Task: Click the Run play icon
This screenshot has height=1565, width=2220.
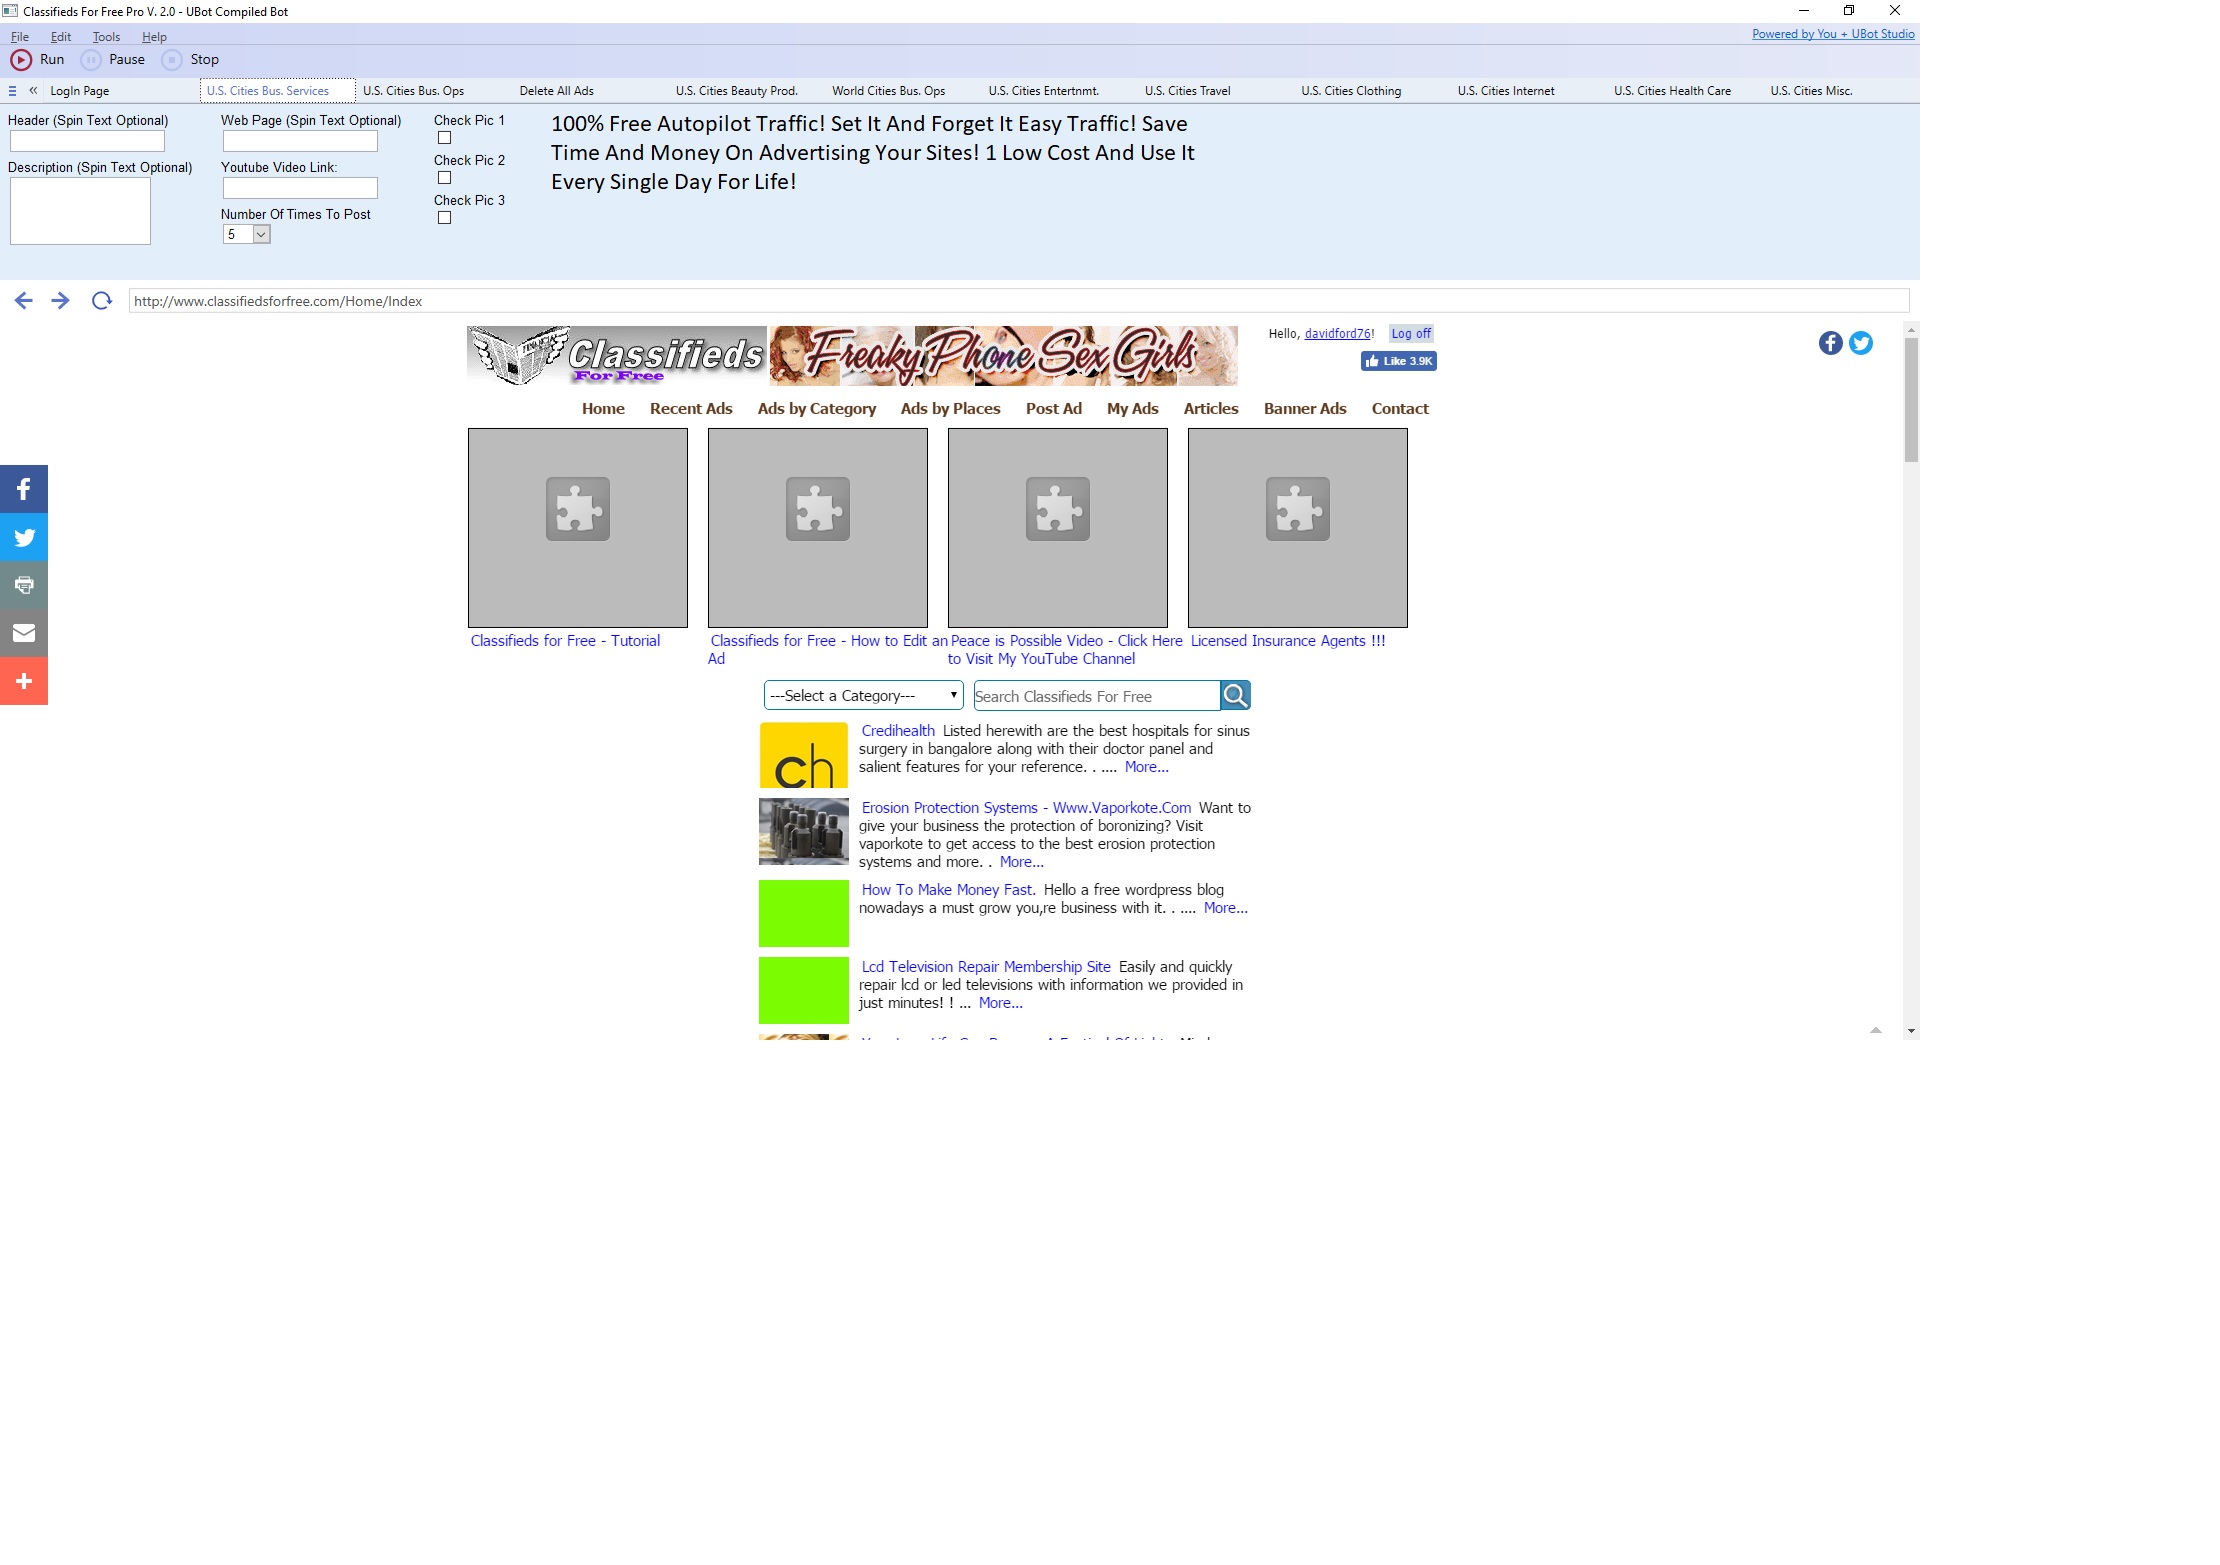Action: tap(21, 60)
